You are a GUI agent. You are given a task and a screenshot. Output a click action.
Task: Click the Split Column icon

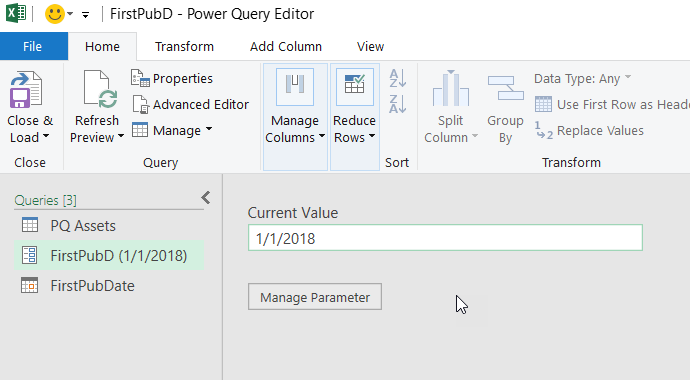pos(451,88)
